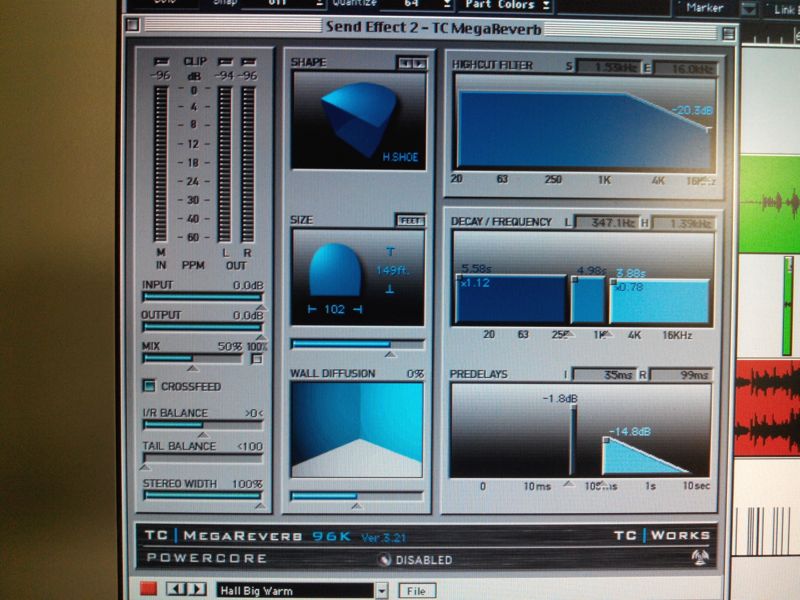Screen dimensions: 800x600
Task: Click the 102 room width value
Action: point(334,309)
